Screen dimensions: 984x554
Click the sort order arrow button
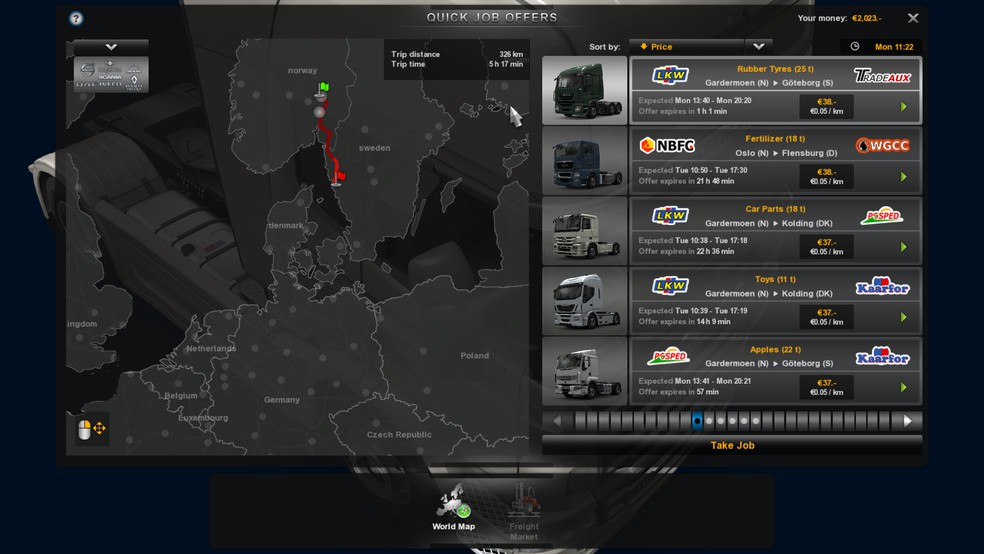(759, 47)
